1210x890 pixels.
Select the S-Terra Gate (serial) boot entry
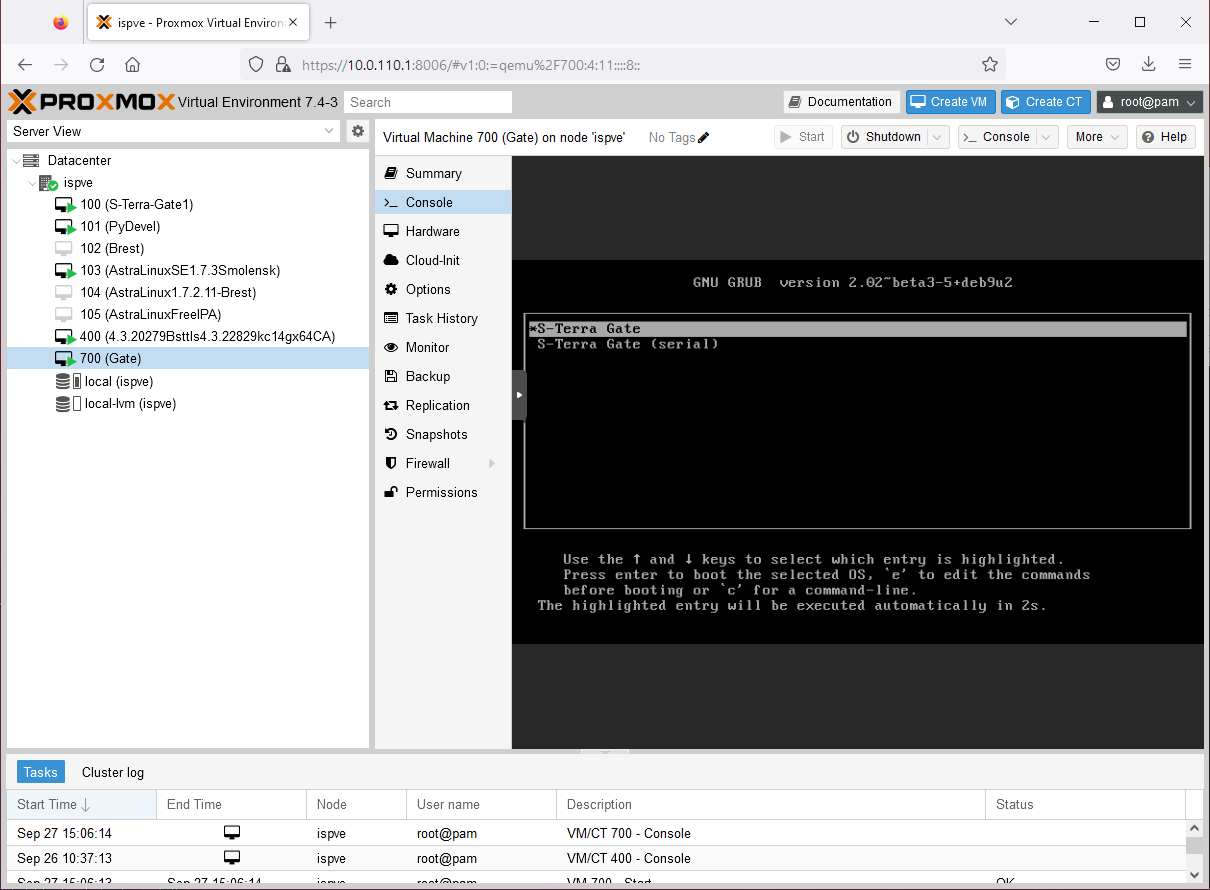[x=628, y=344]
